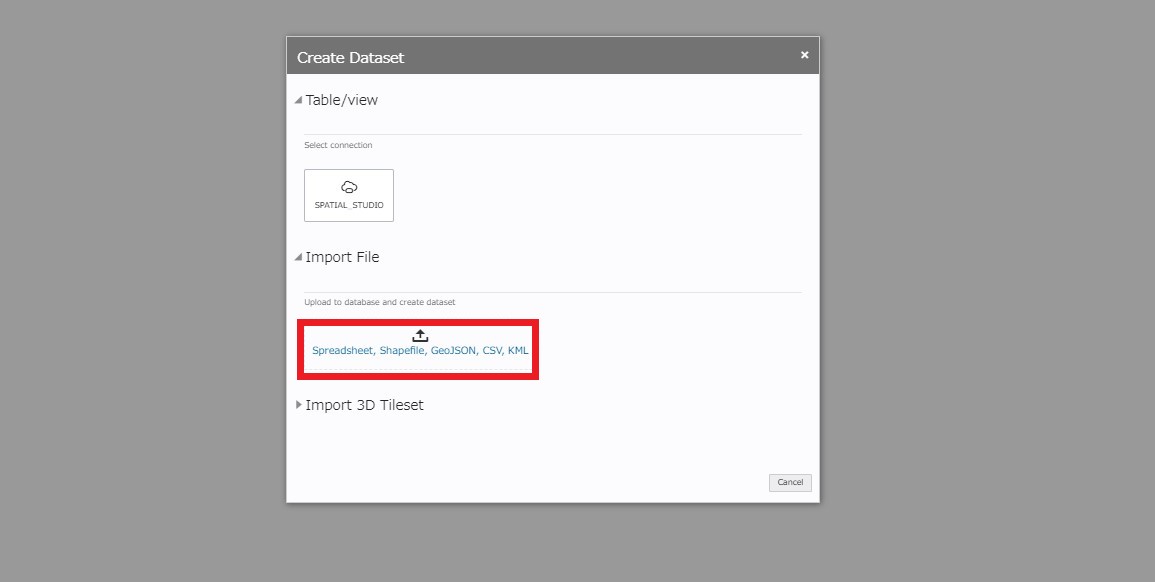Click the Import 3D Tileset heading text
This screenshot has width=1155, height=582.
click(364, 405)
